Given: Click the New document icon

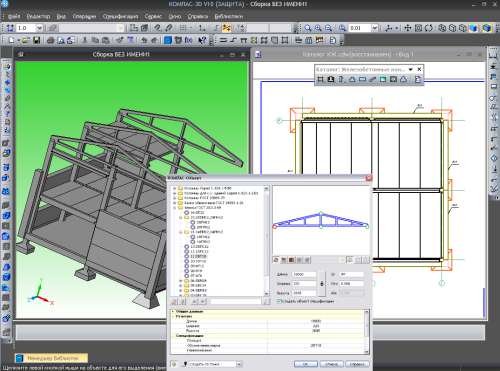Looking at the screenshot, I should [x=12, y=40].
